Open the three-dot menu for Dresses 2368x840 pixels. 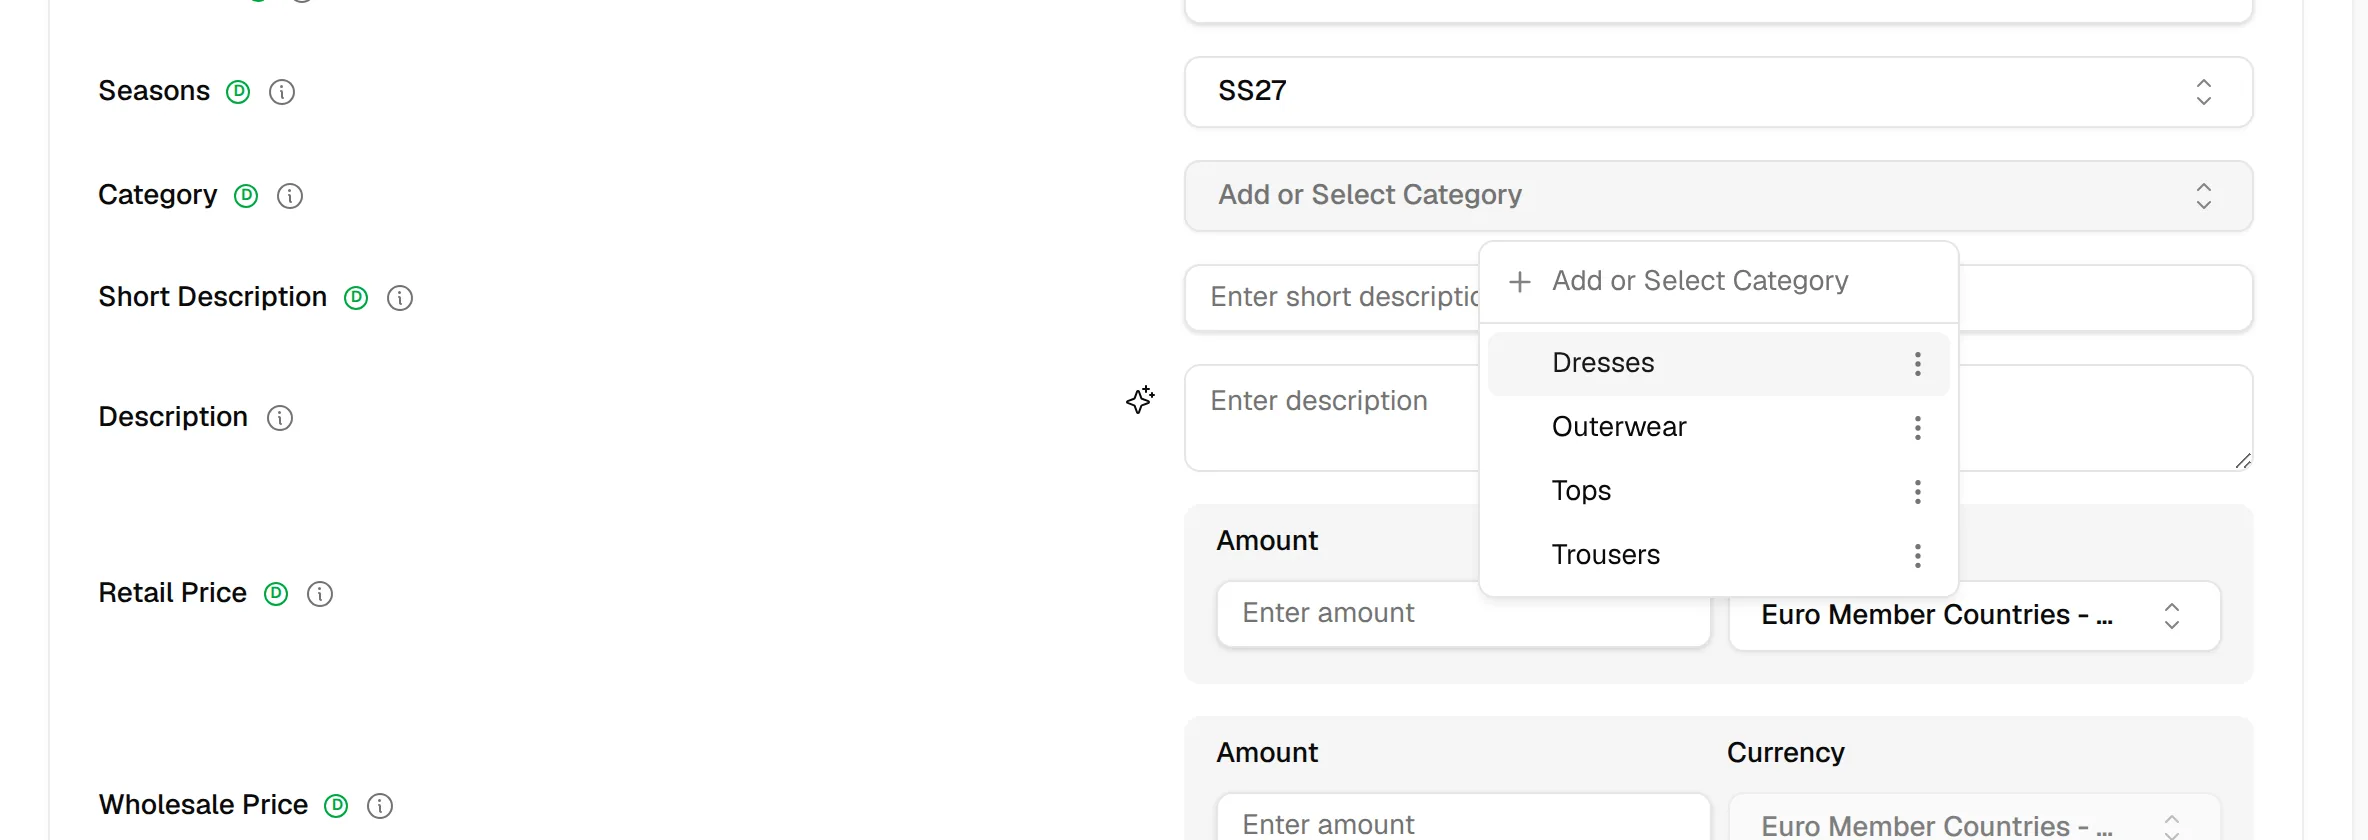point(1918,364)
